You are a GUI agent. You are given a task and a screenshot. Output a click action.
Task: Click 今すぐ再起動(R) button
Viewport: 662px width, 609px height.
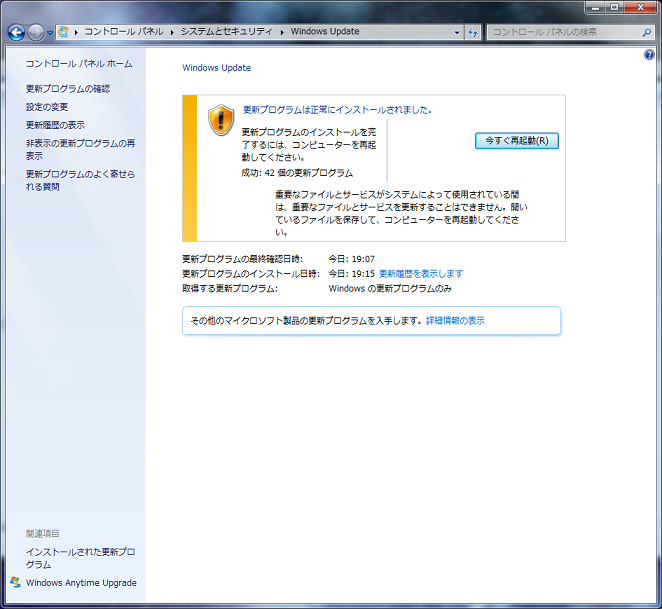click(517, 141)
